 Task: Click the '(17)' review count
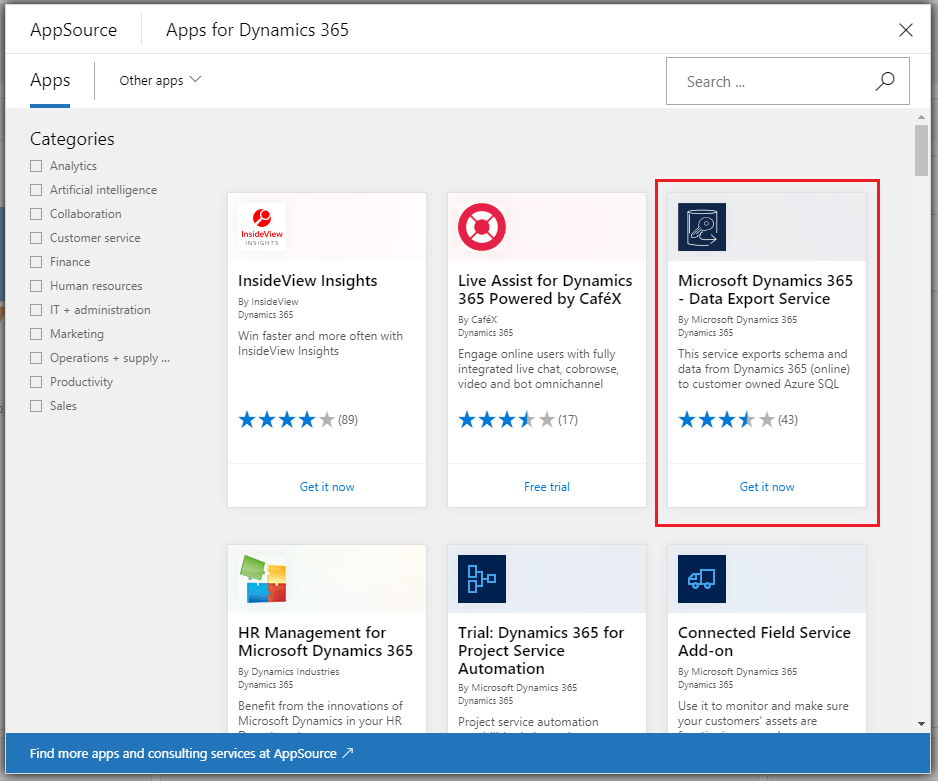(x=568, y=420)
